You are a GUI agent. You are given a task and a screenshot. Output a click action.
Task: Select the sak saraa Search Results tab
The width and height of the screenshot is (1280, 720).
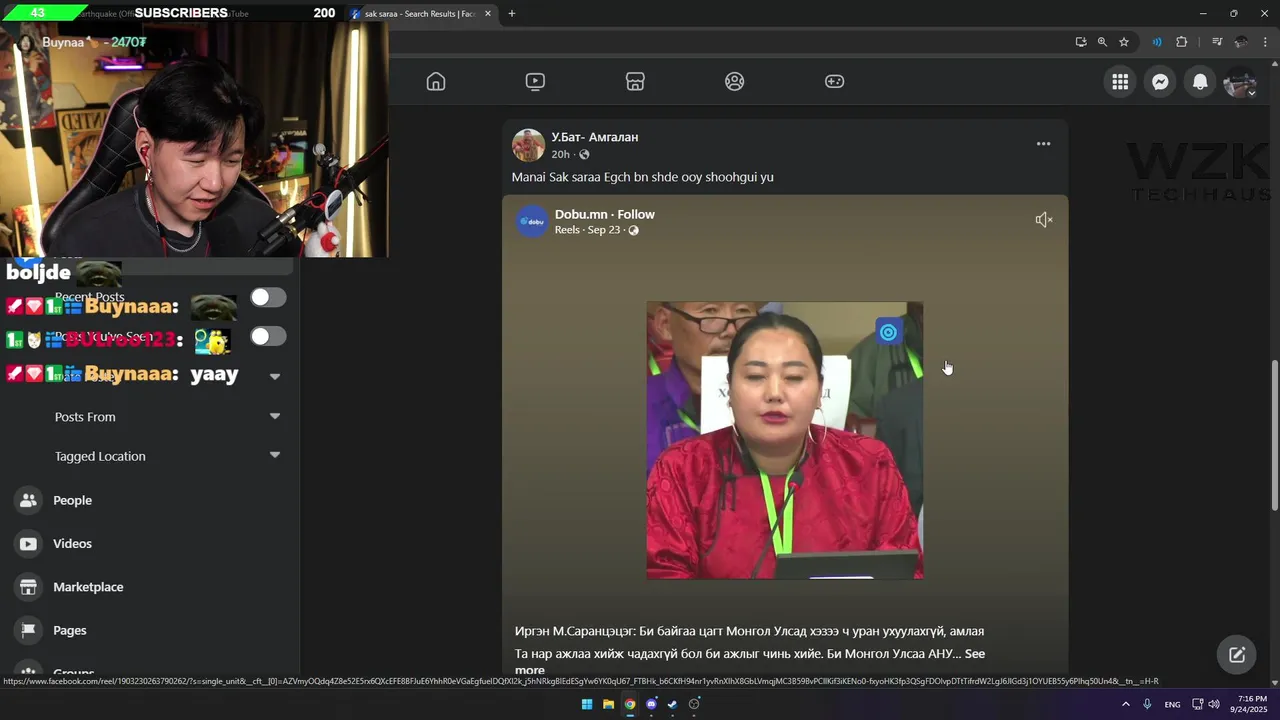click(420, 14)
